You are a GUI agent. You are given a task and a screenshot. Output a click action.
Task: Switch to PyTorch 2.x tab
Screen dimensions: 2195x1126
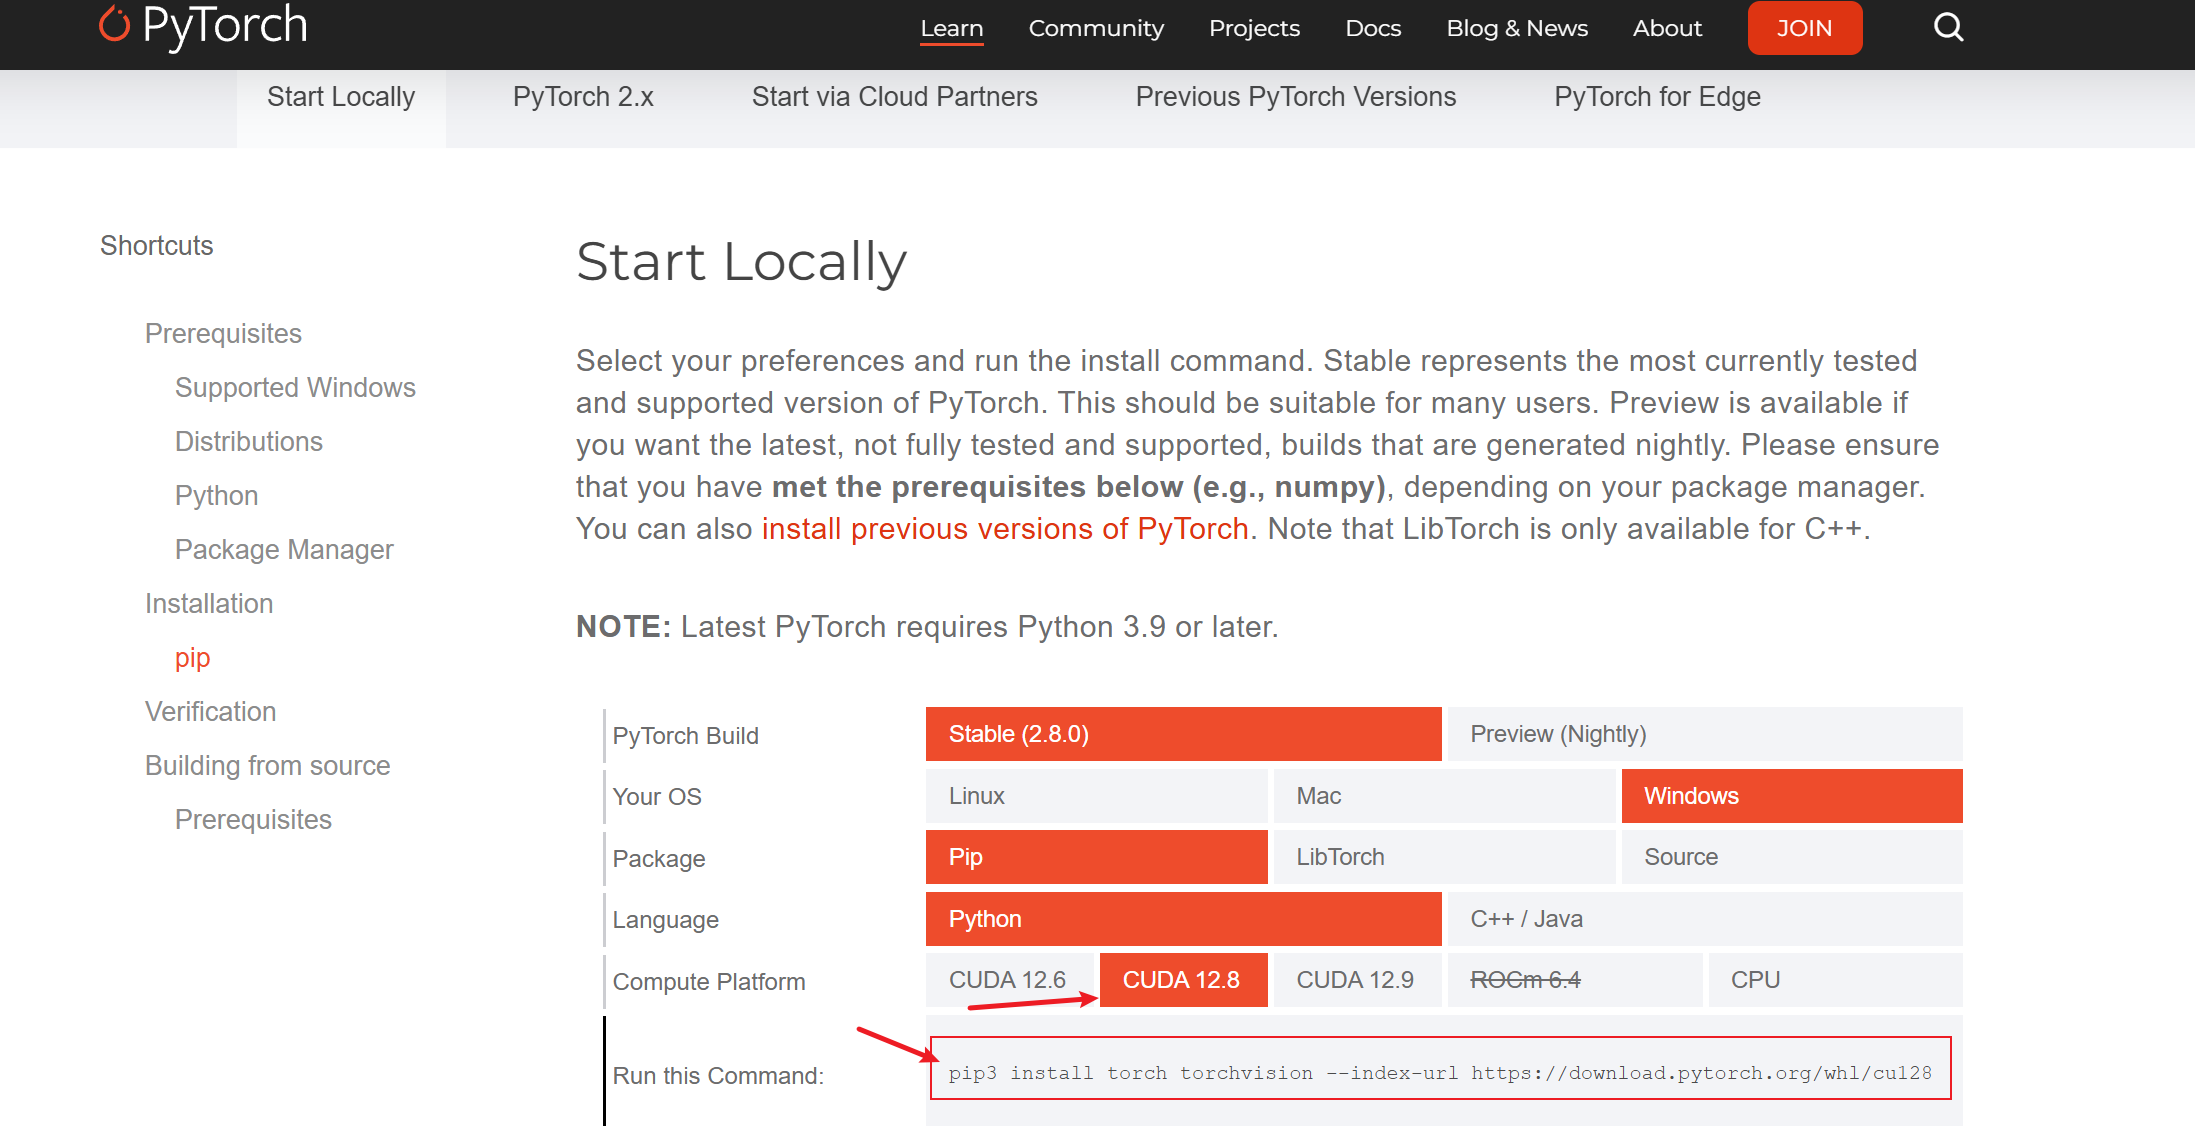tap(583, 97)
